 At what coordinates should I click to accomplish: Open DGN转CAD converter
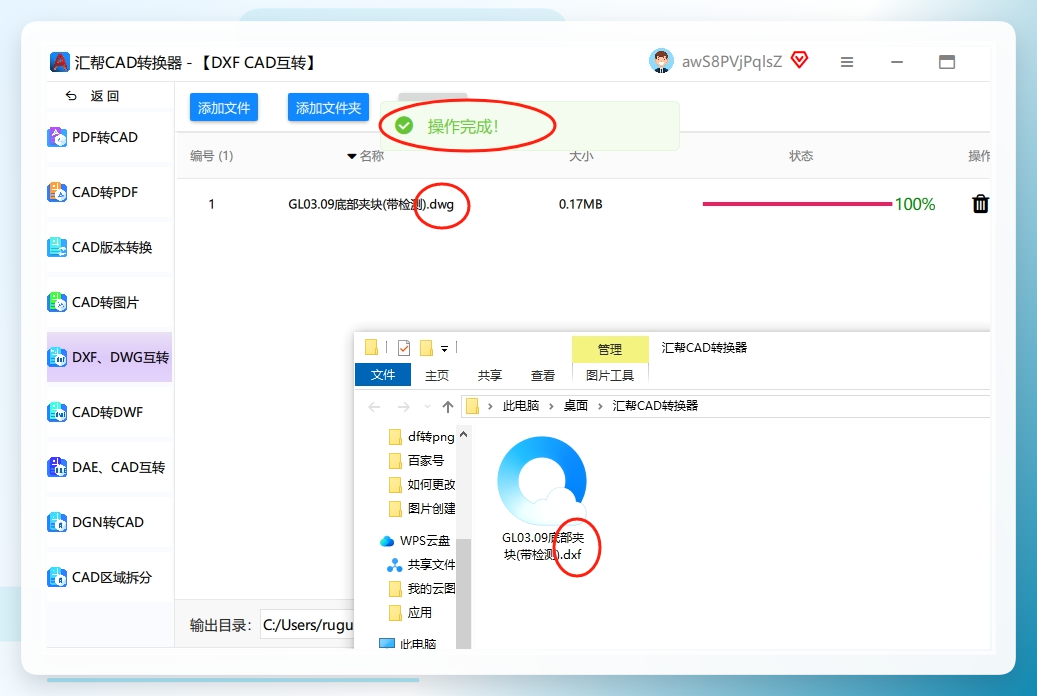[x=109, y=522]
